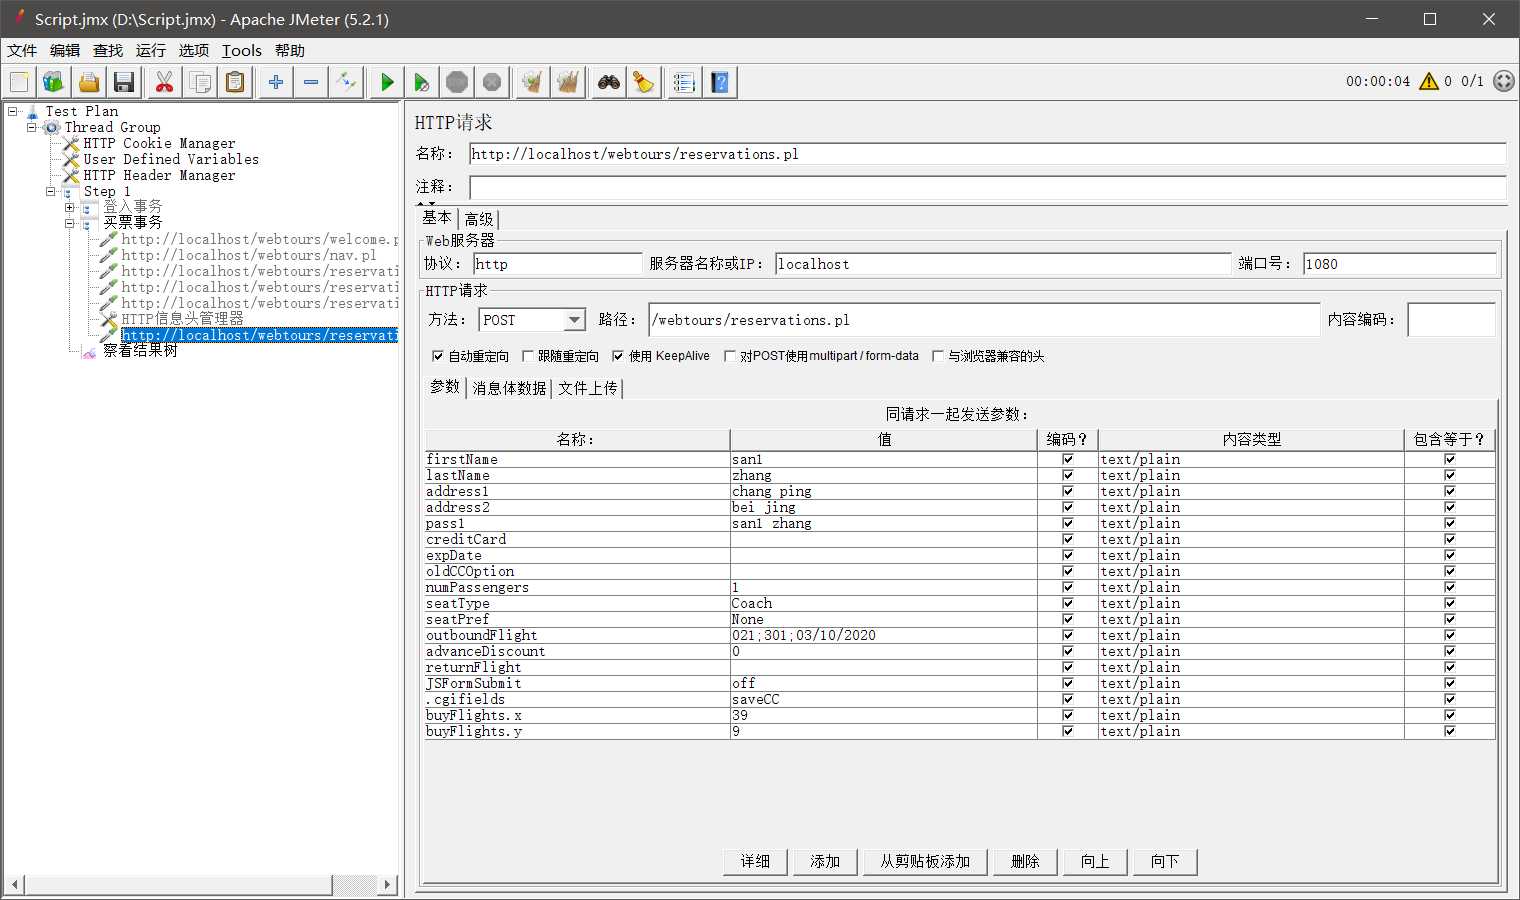
Task: Click the Reset search icon
Action: tap(643, 82)
